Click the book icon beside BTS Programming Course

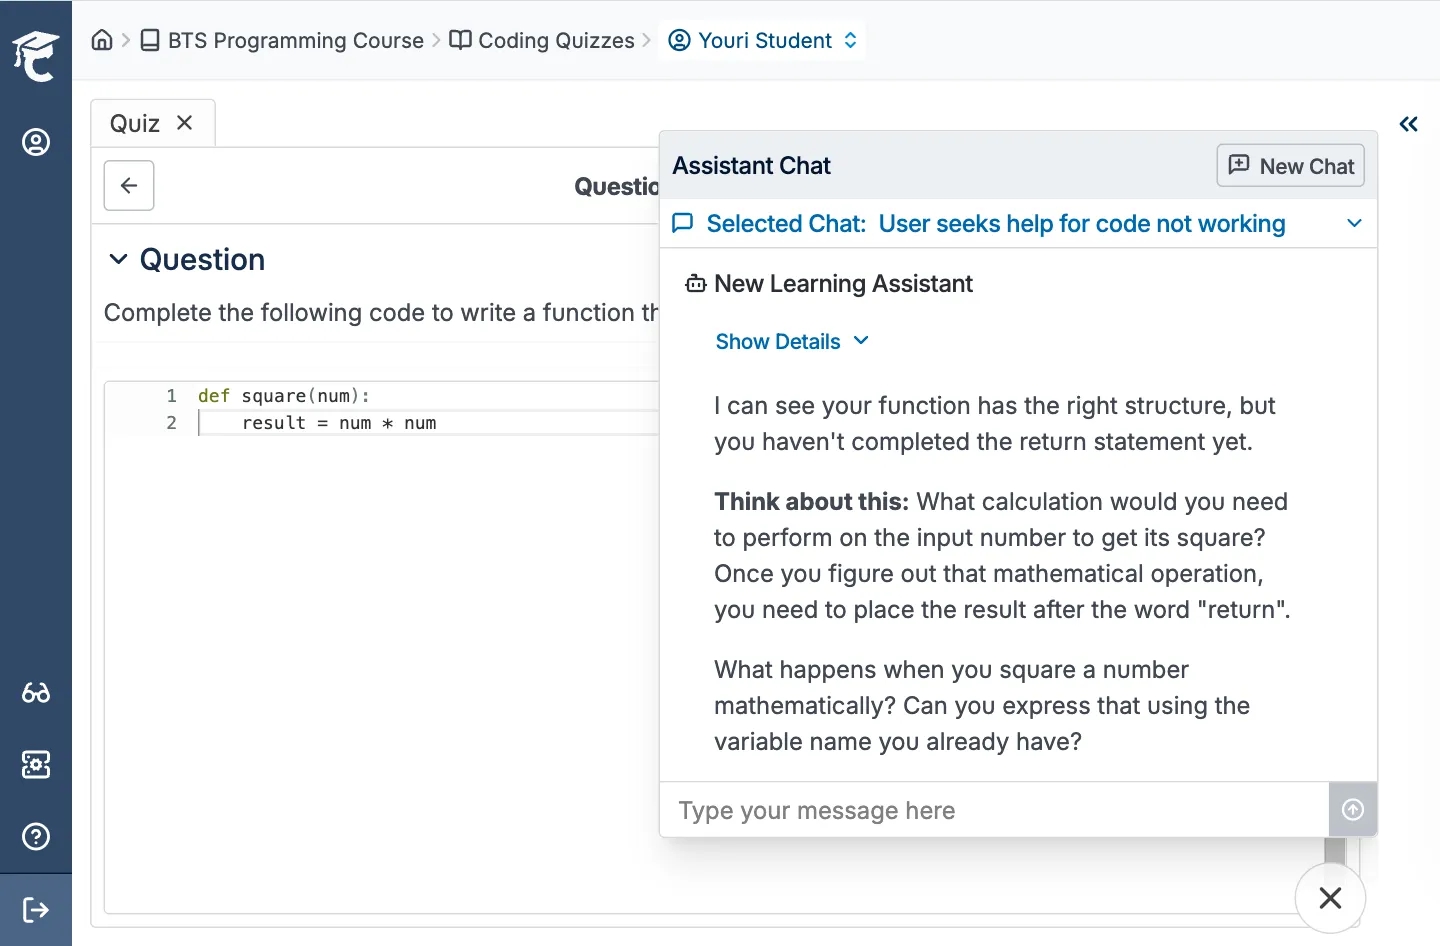[149, 40]
